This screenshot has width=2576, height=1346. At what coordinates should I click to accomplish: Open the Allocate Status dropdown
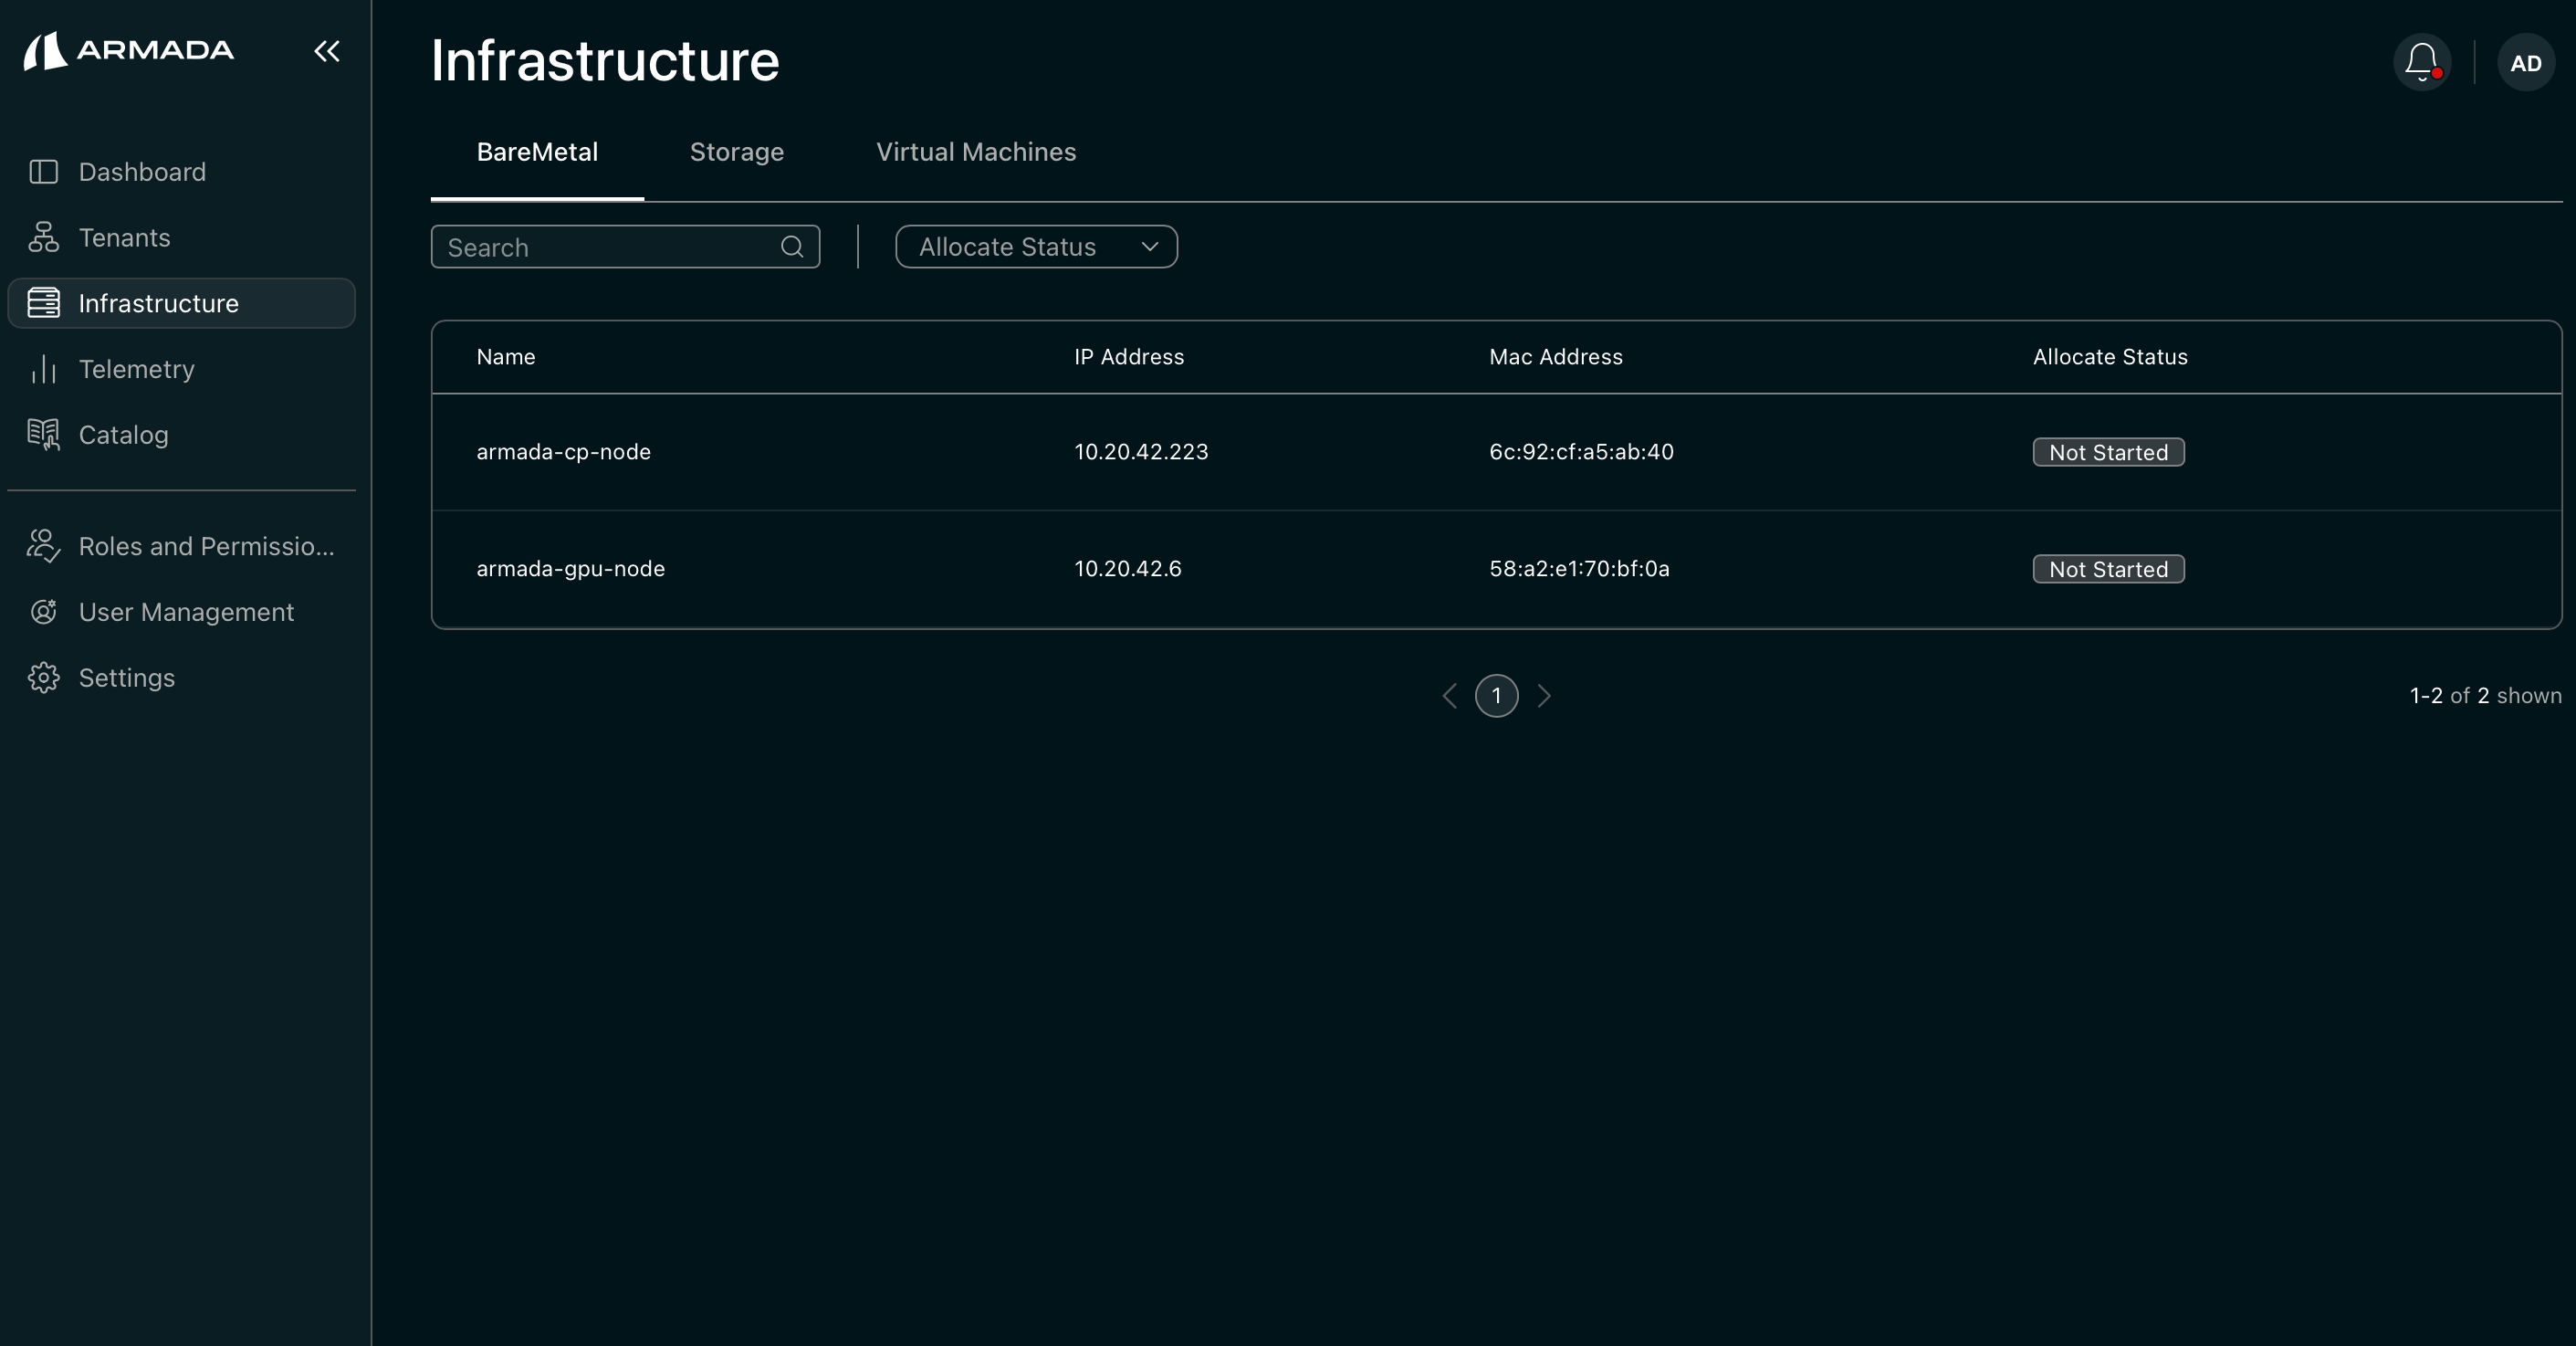pos(1035,247)
